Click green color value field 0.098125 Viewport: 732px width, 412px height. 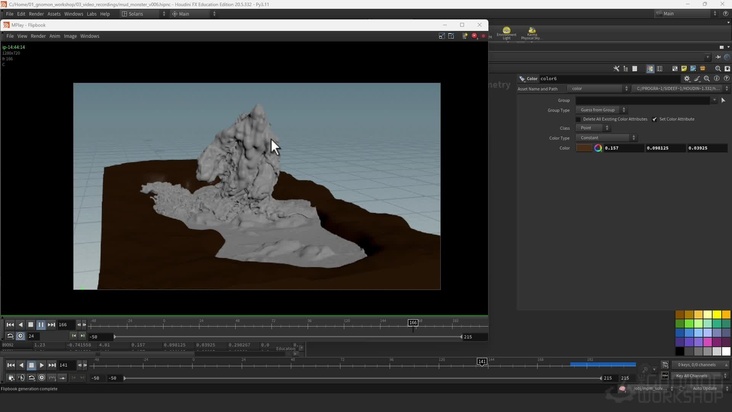(x=665, y=148)
